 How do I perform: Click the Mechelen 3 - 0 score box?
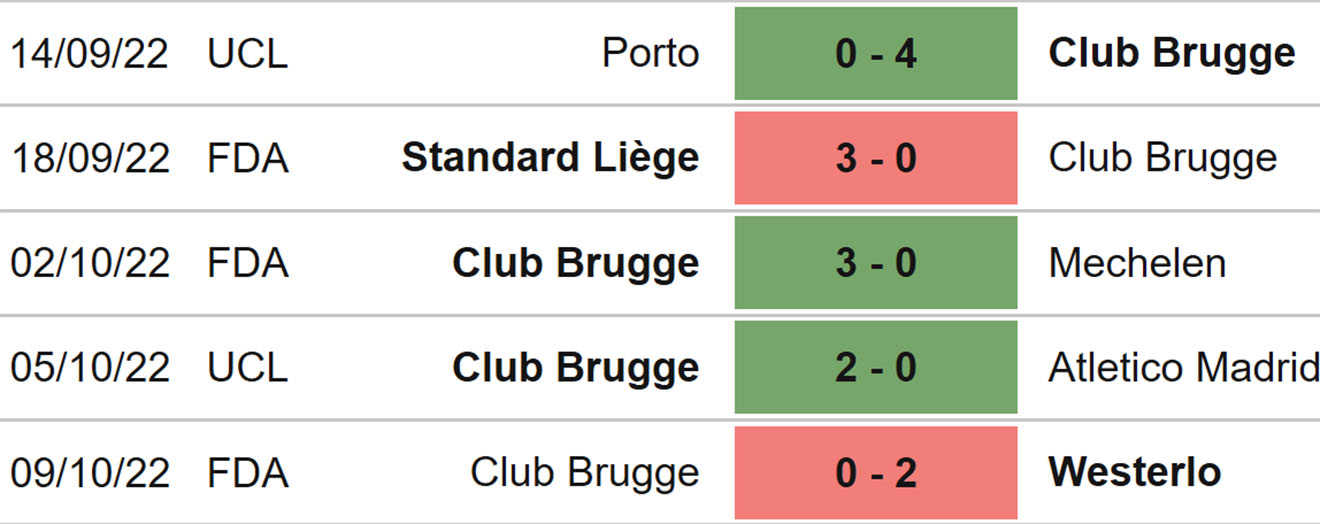pos(876,263)
